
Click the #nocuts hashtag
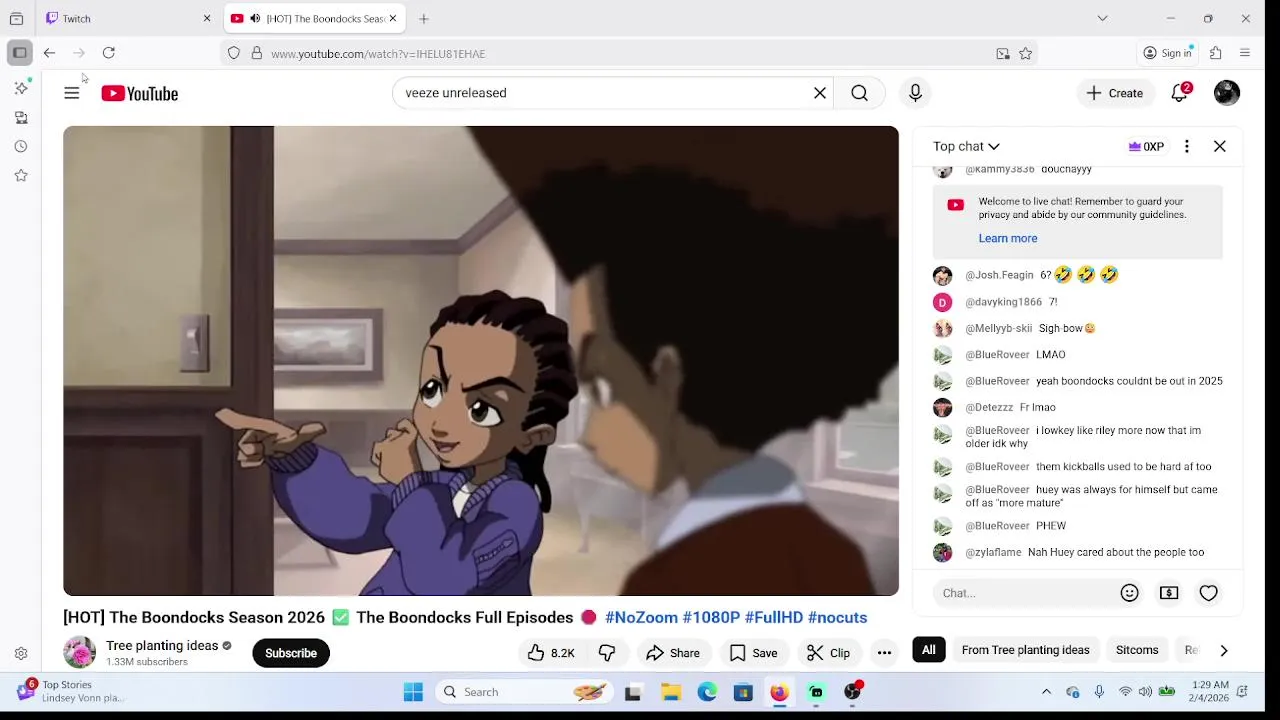[x=837, y=618]
